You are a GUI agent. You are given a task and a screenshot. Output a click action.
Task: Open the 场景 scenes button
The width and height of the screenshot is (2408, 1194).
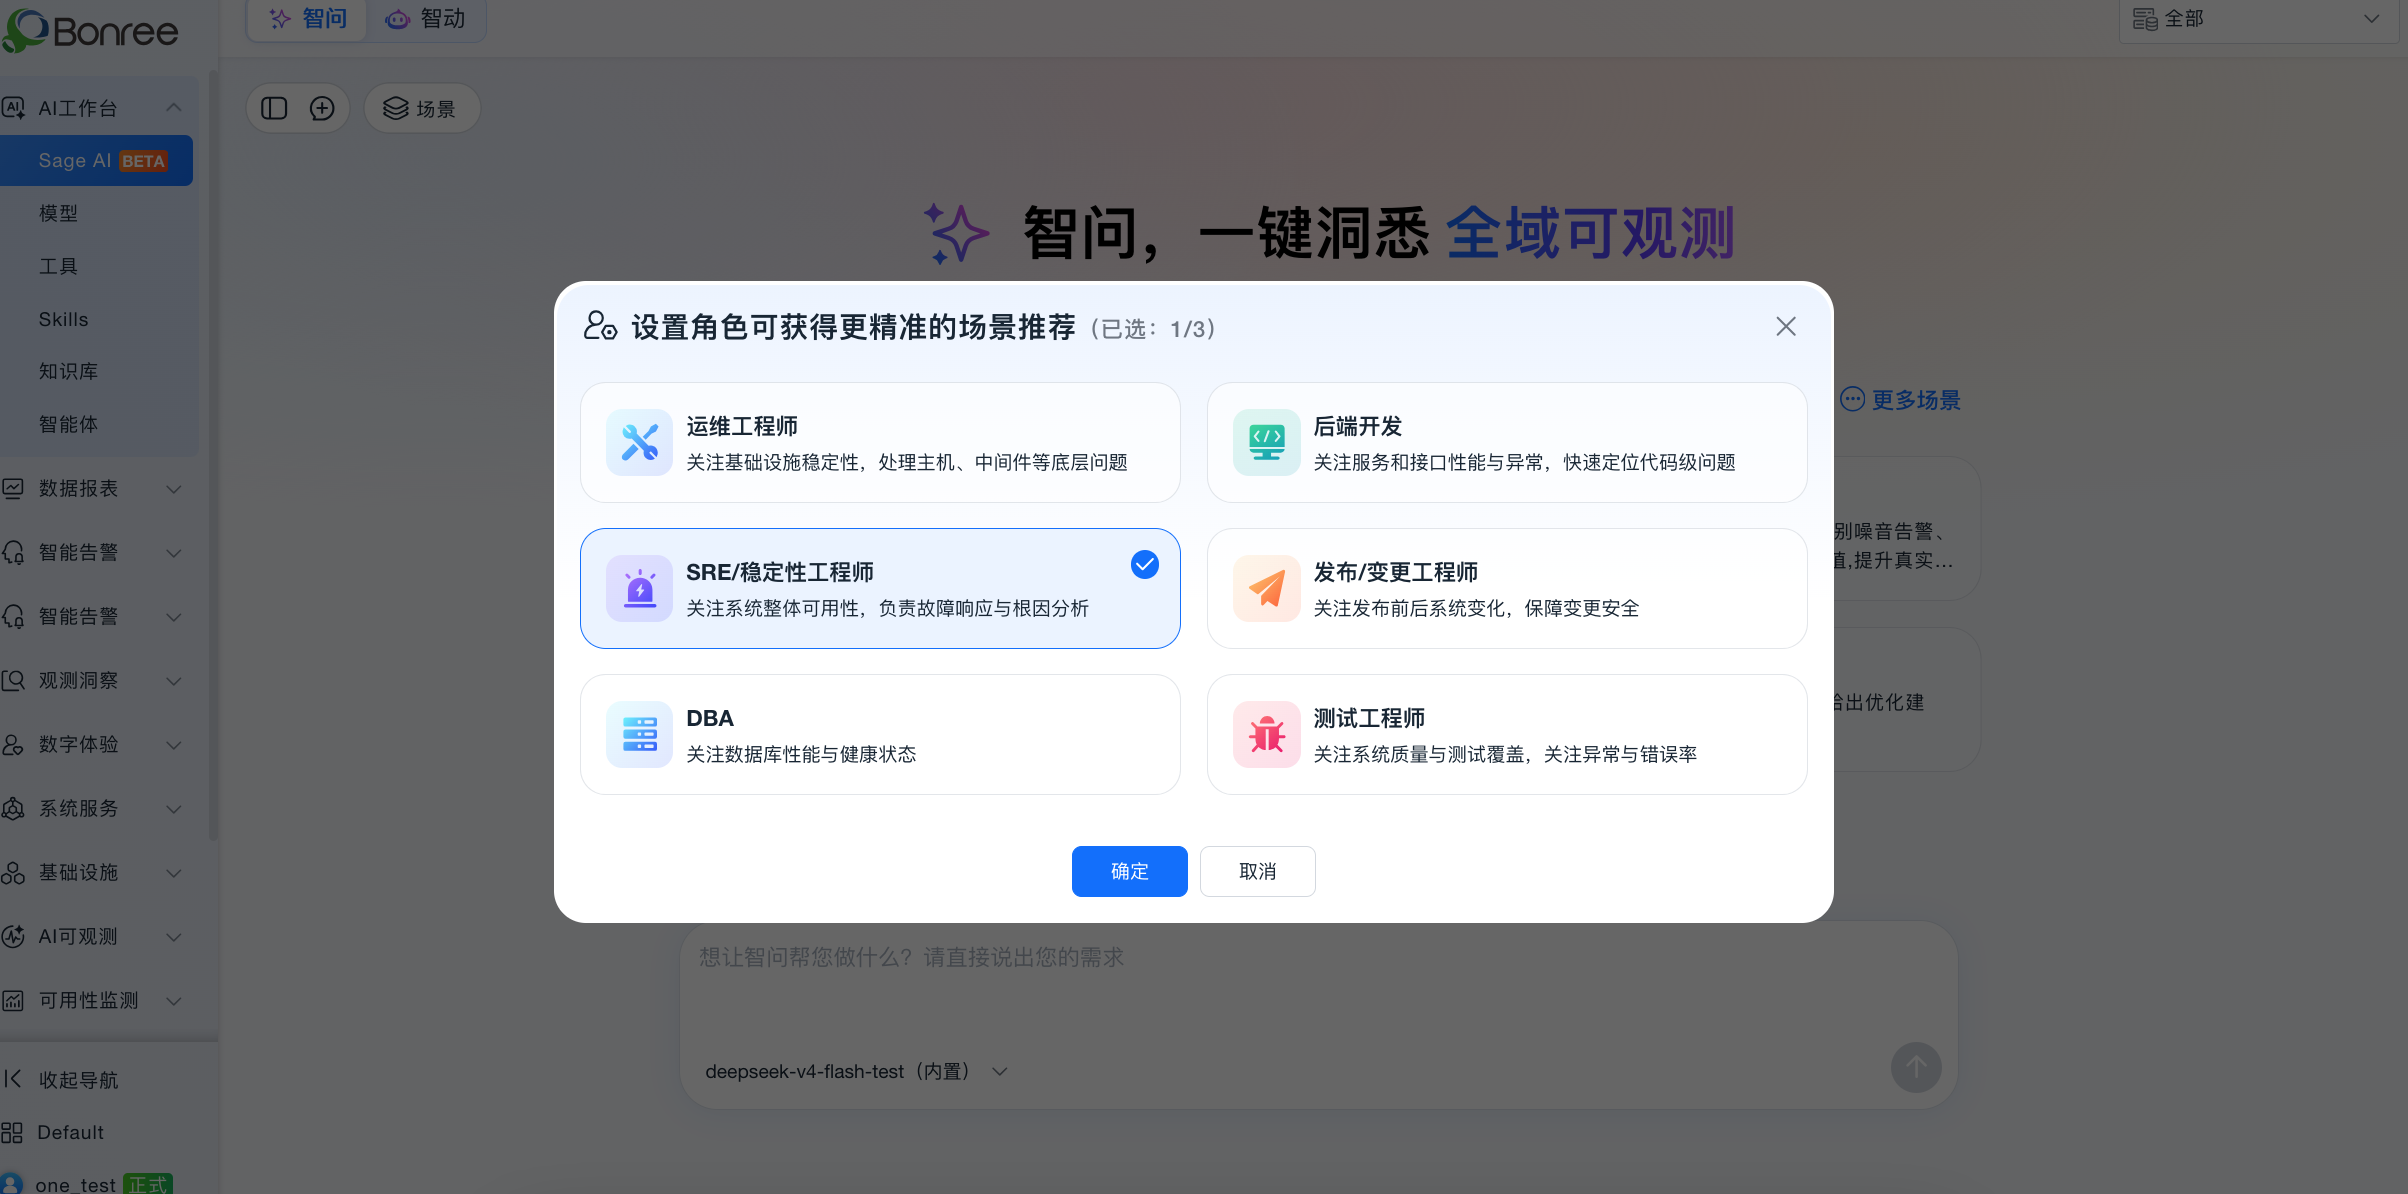421,108
